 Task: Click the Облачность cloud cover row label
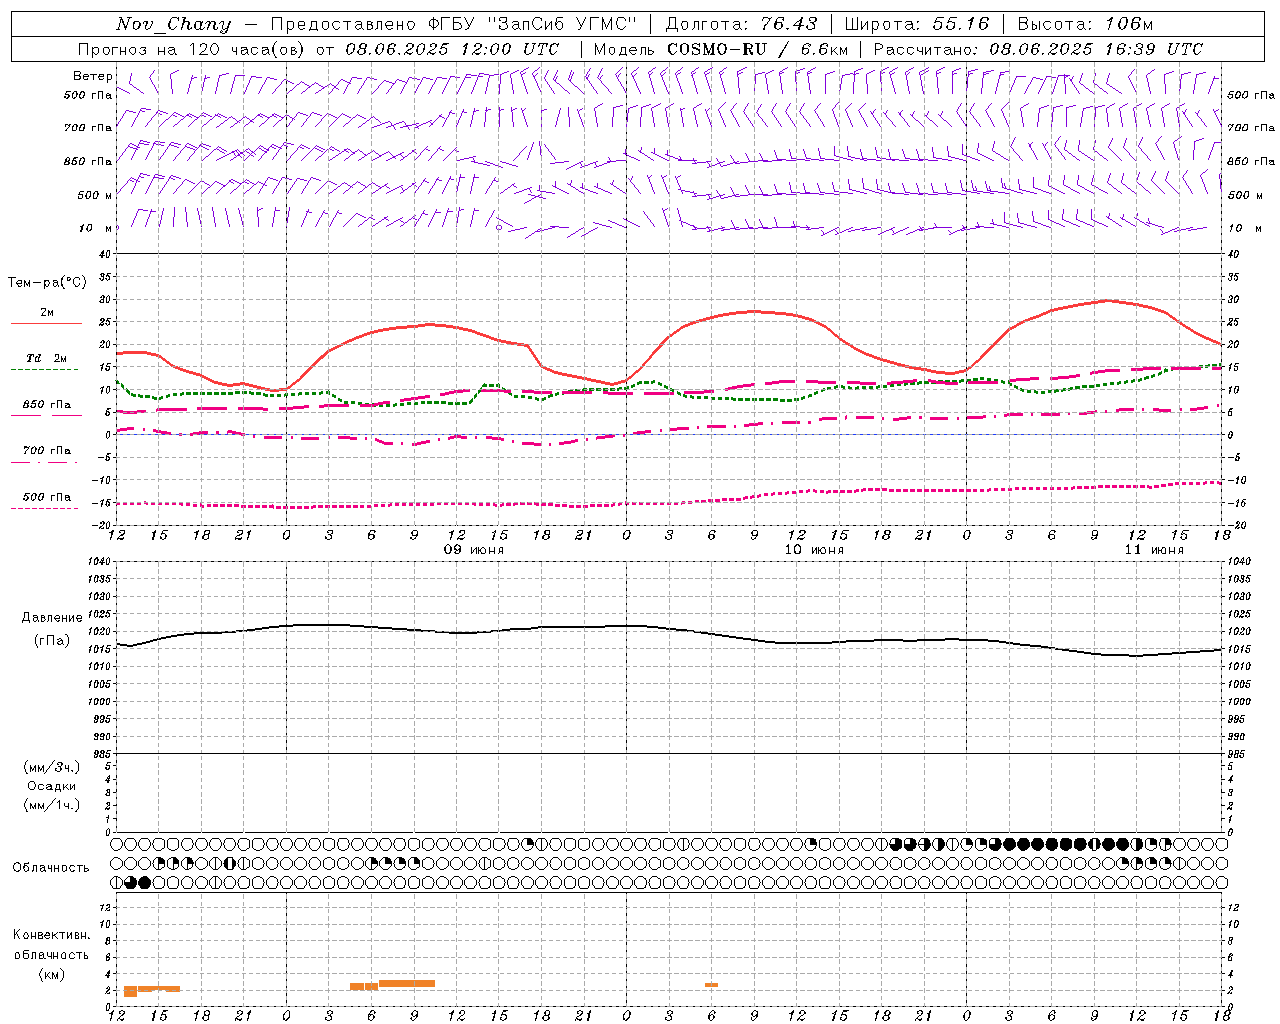click(51, 868)
